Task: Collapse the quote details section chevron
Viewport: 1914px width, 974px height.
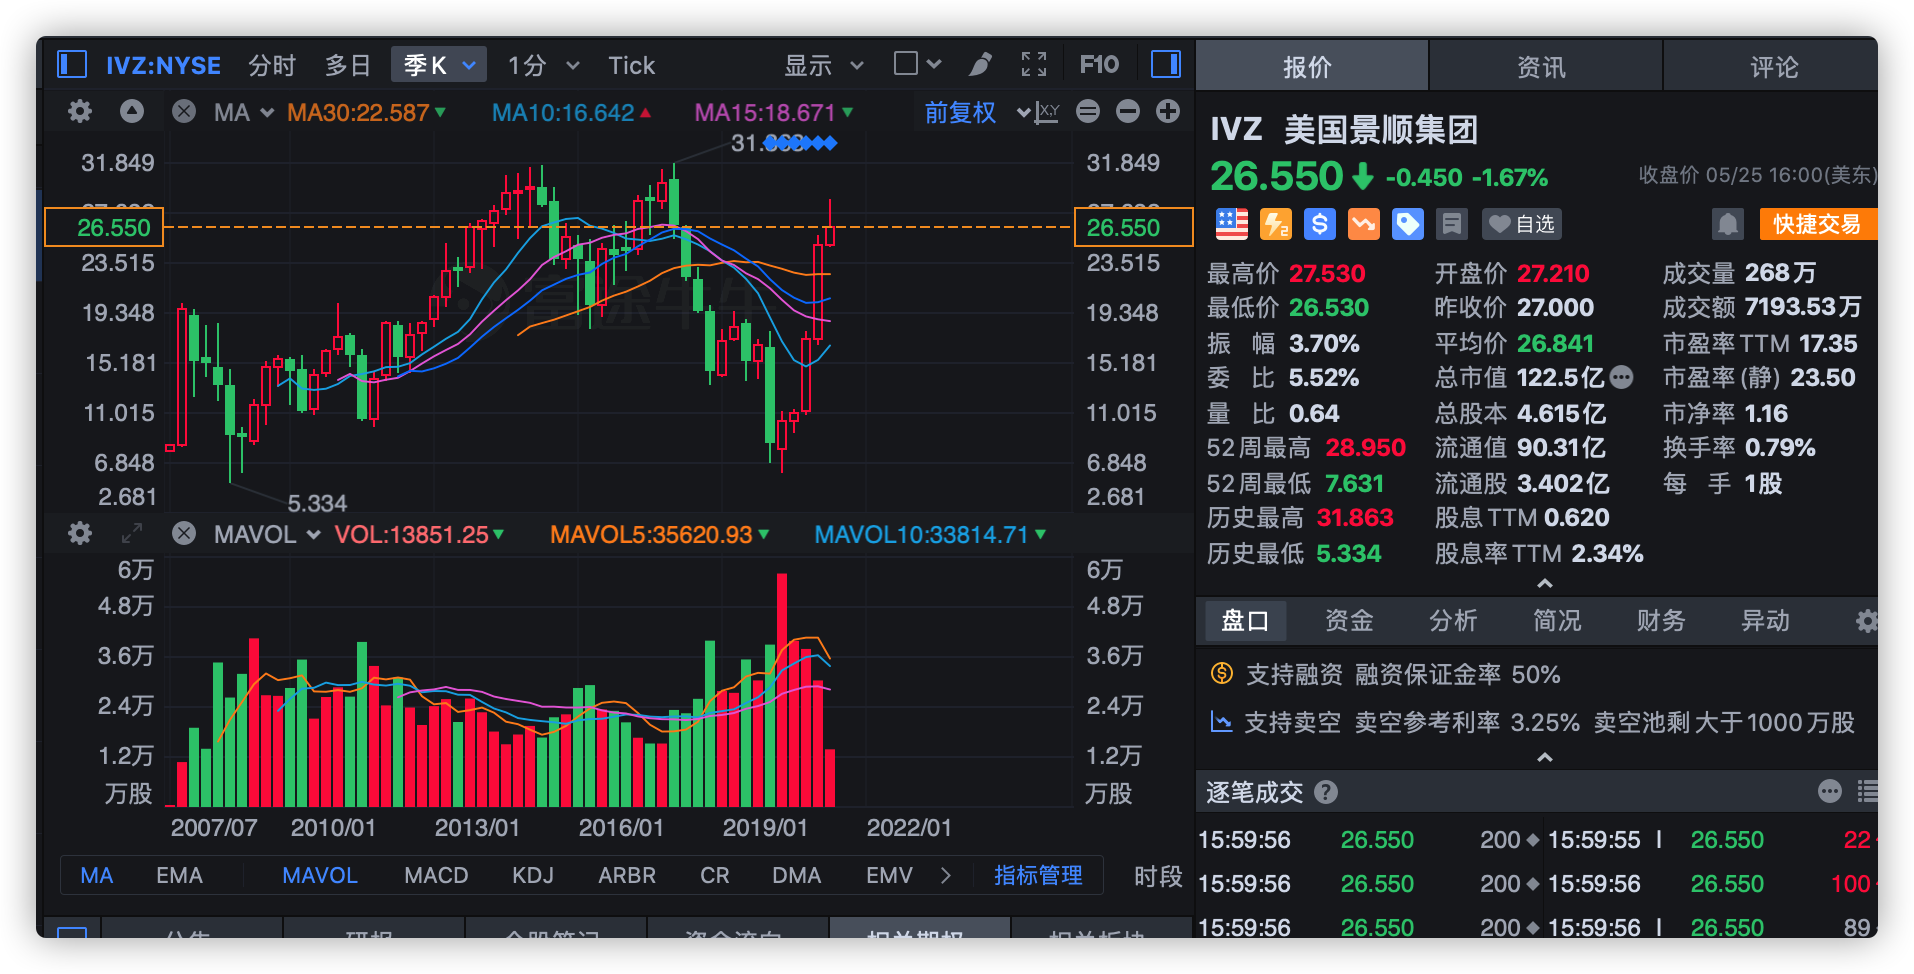Action: (x=1545, y=583)
